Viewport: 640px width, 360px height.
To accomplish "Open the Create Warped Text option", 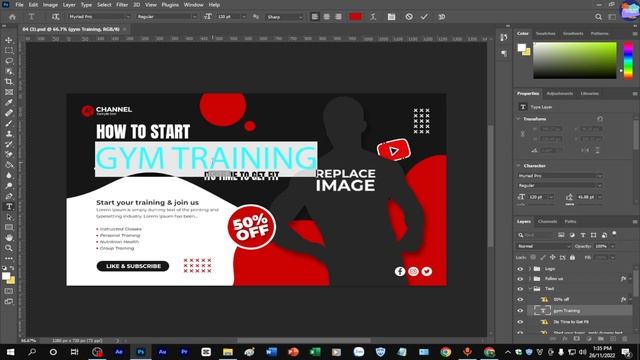I will pos(373,17).
